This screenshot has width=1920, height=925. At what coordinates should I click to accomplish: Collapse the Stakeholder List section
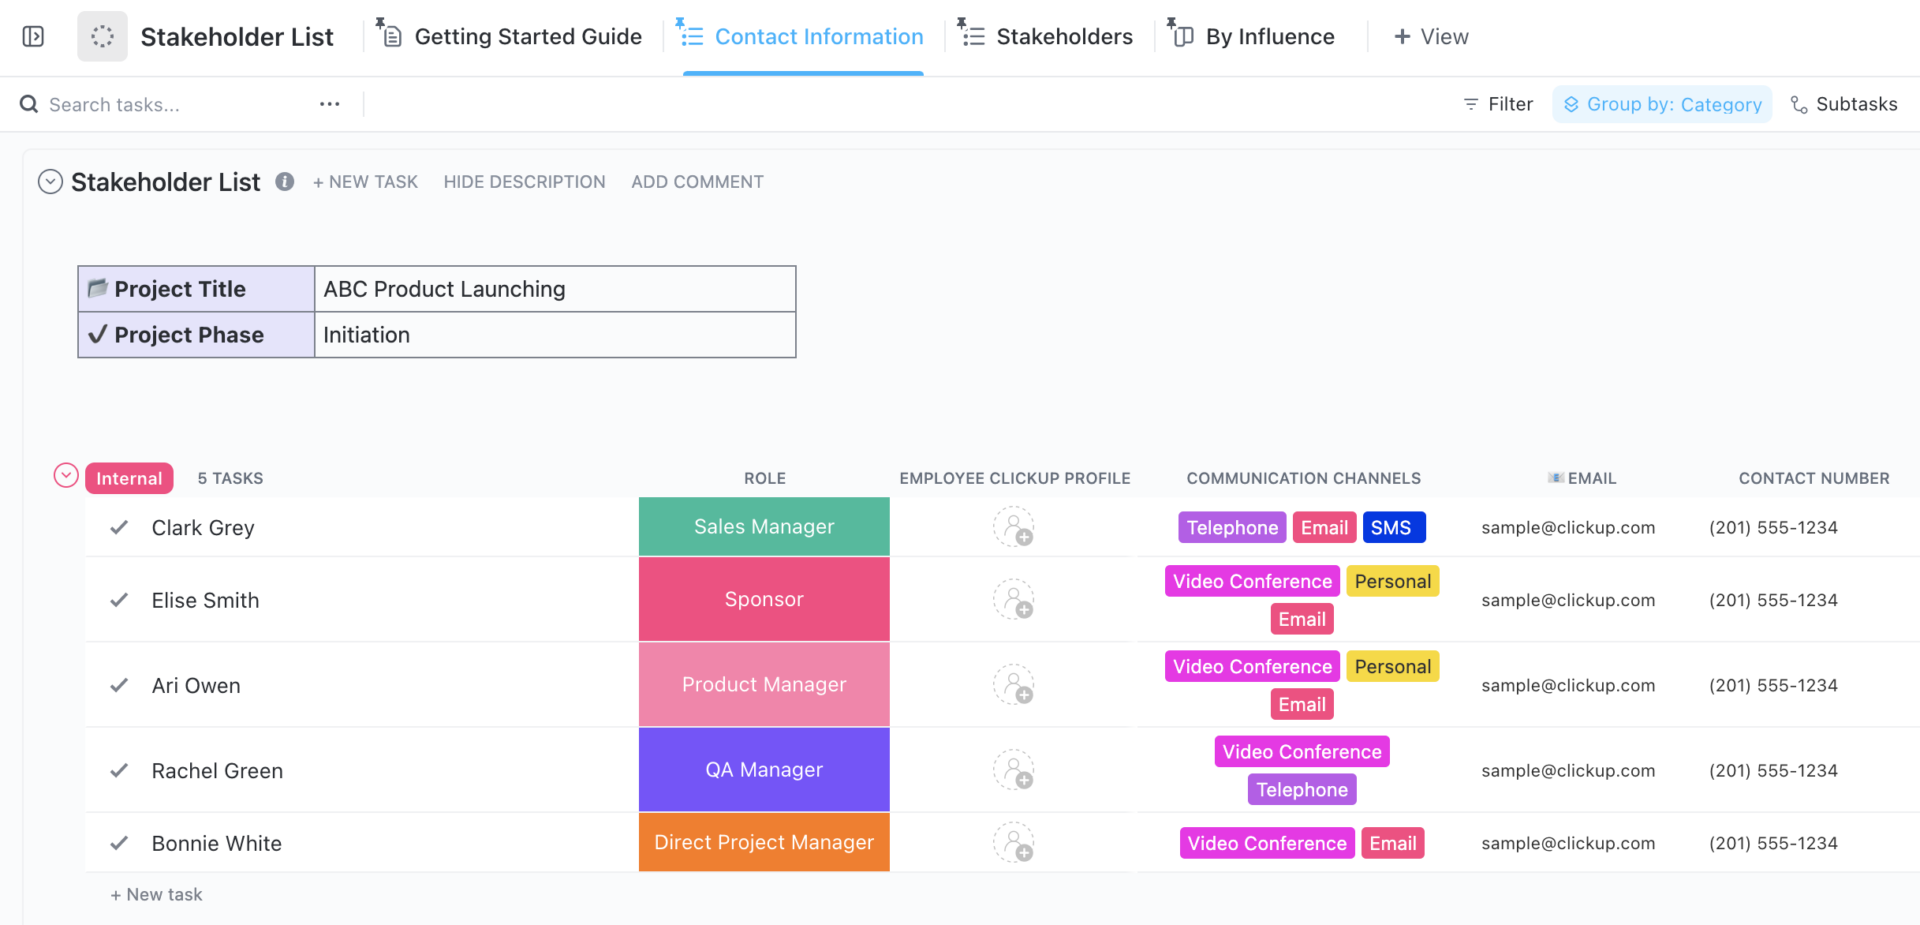tap(50, 182)
